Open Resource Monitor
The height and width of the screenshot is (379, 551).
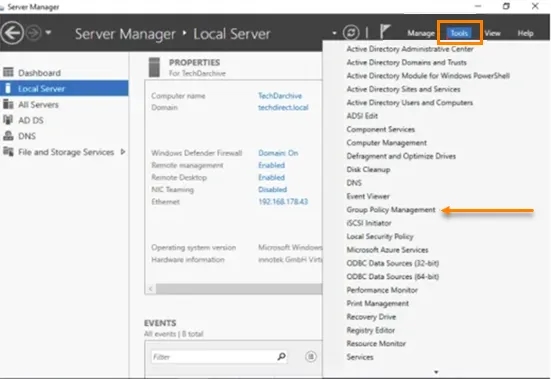click(x=376, y=344)
